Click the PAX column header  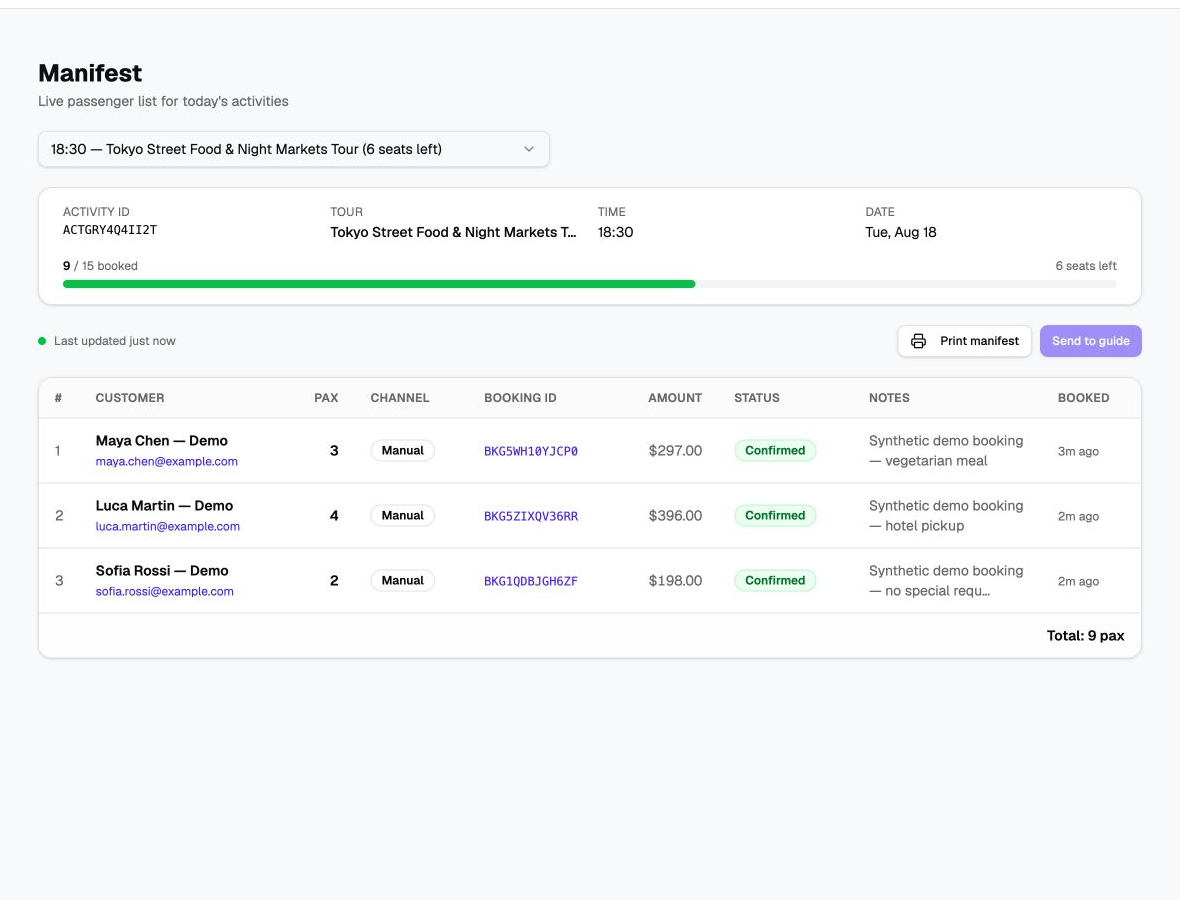click(326, 397)
